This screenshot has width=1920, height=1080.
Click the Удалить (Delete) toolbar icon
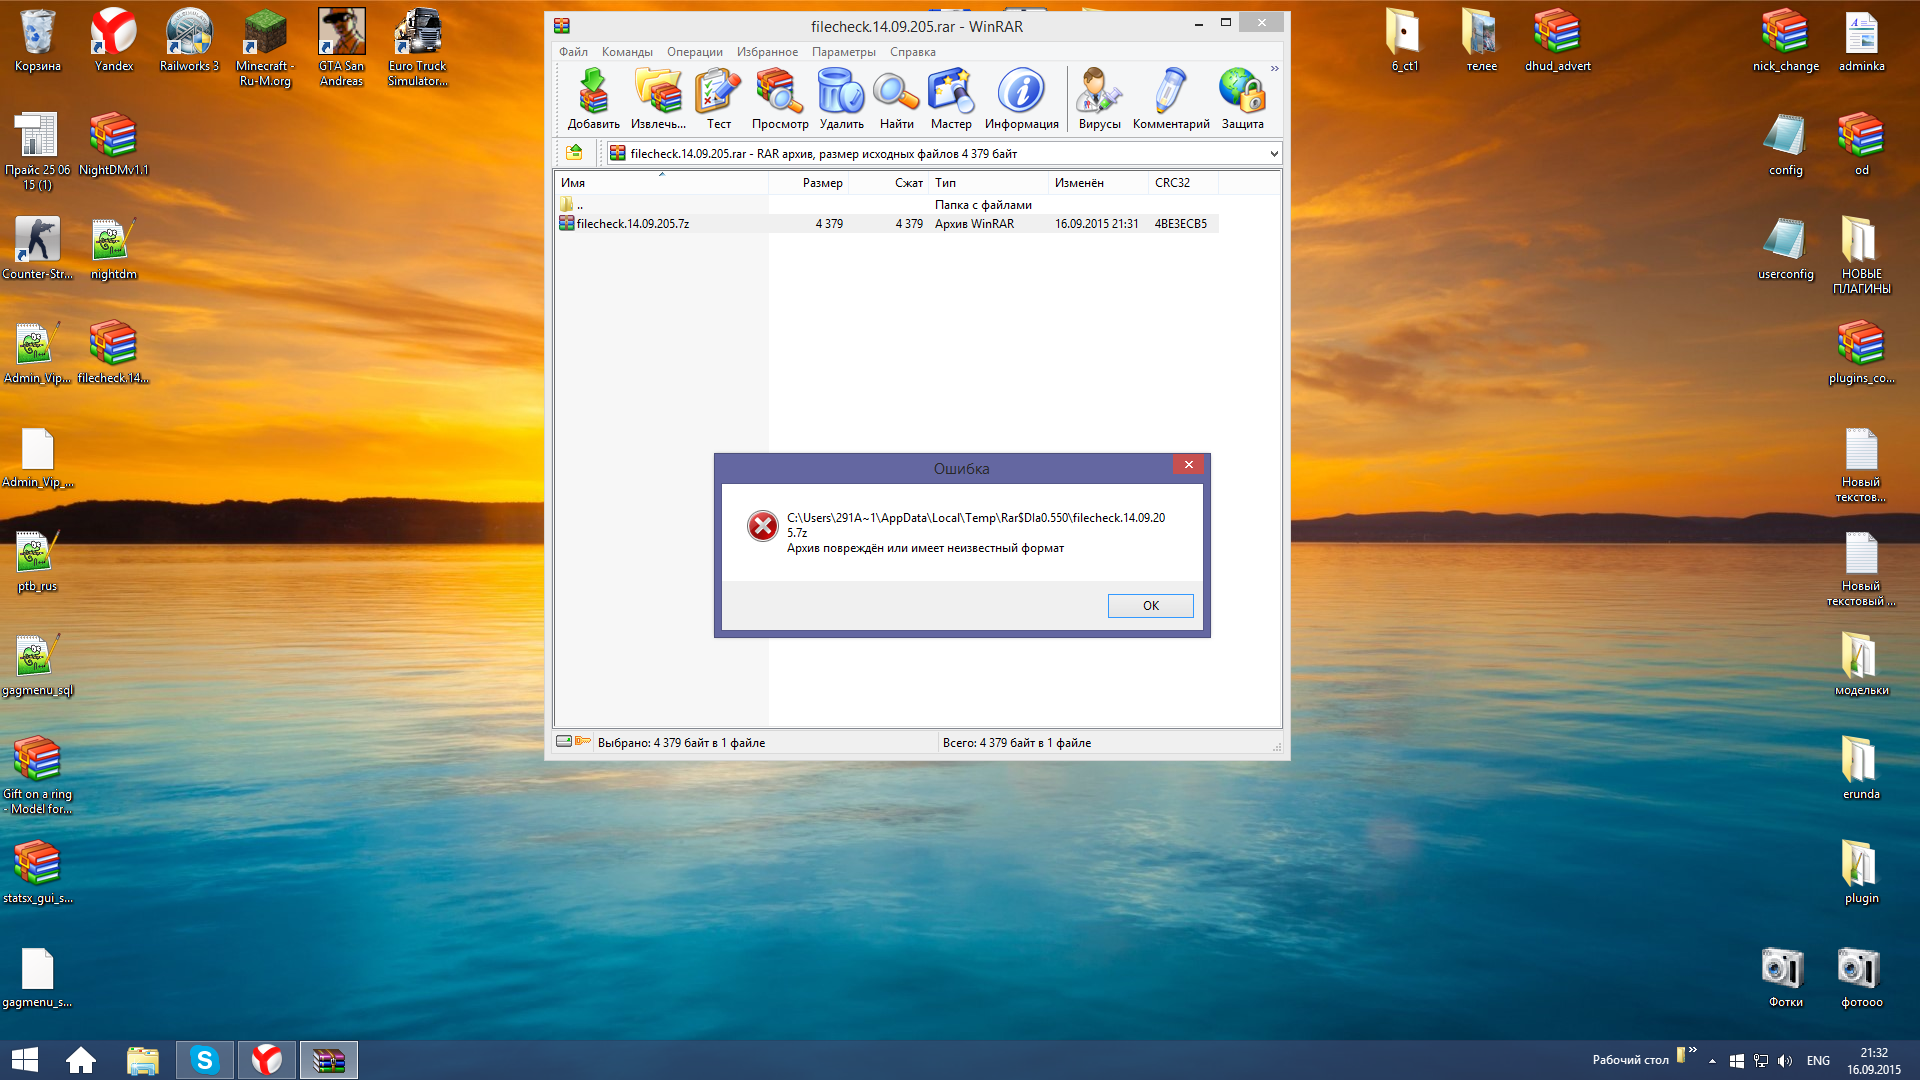[841, 98]
